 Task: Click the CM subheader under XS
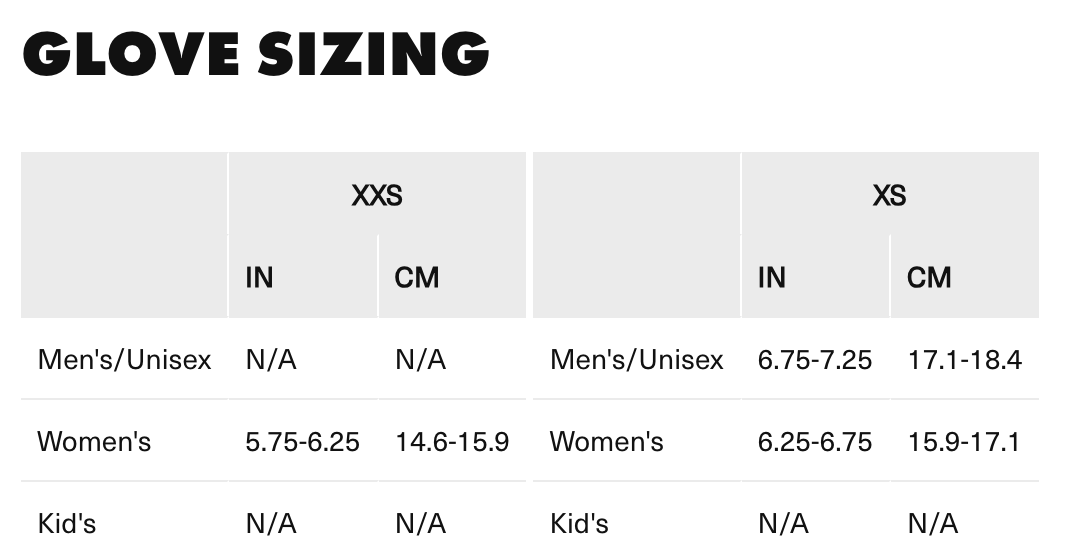929,278
